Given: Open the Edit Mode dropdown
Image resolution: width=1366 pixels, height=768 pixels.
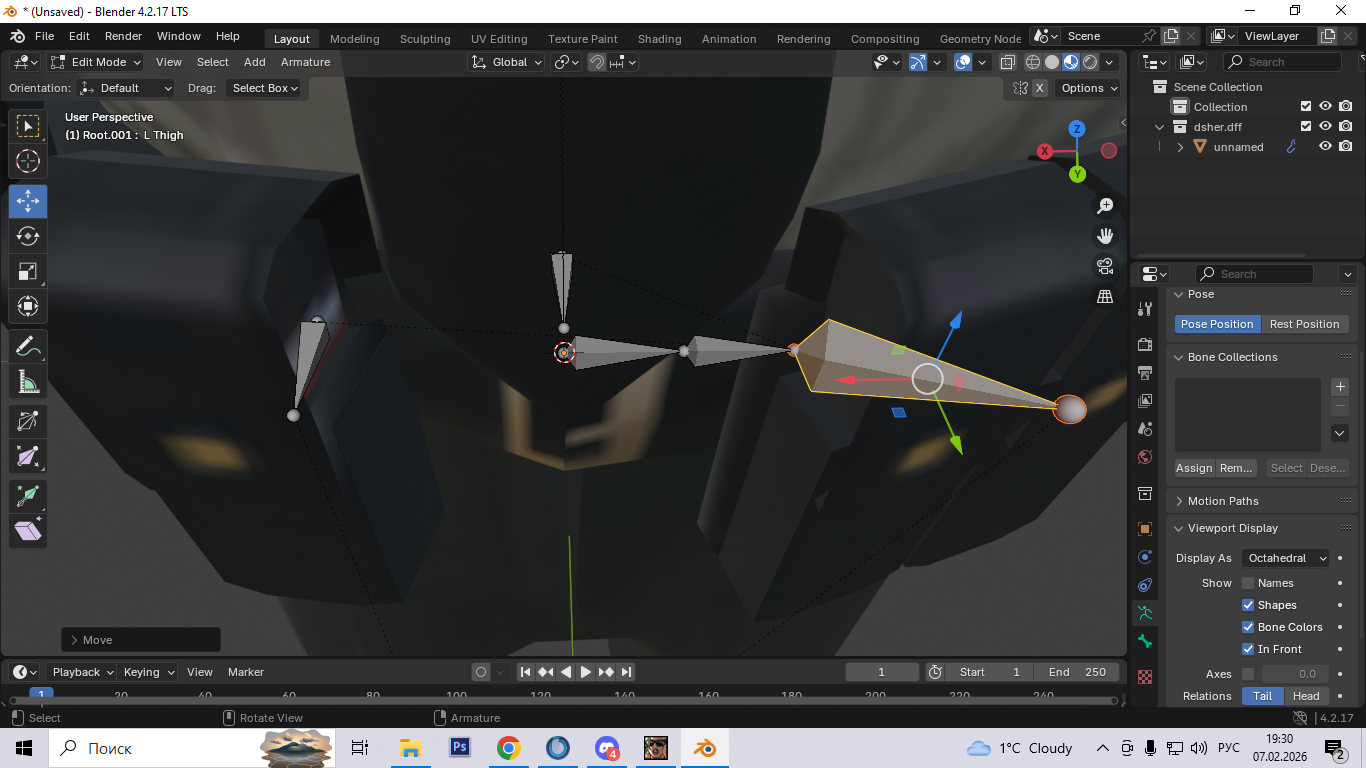Looking at the screenshot, I should pyautogui.click(x=97, y=62).
